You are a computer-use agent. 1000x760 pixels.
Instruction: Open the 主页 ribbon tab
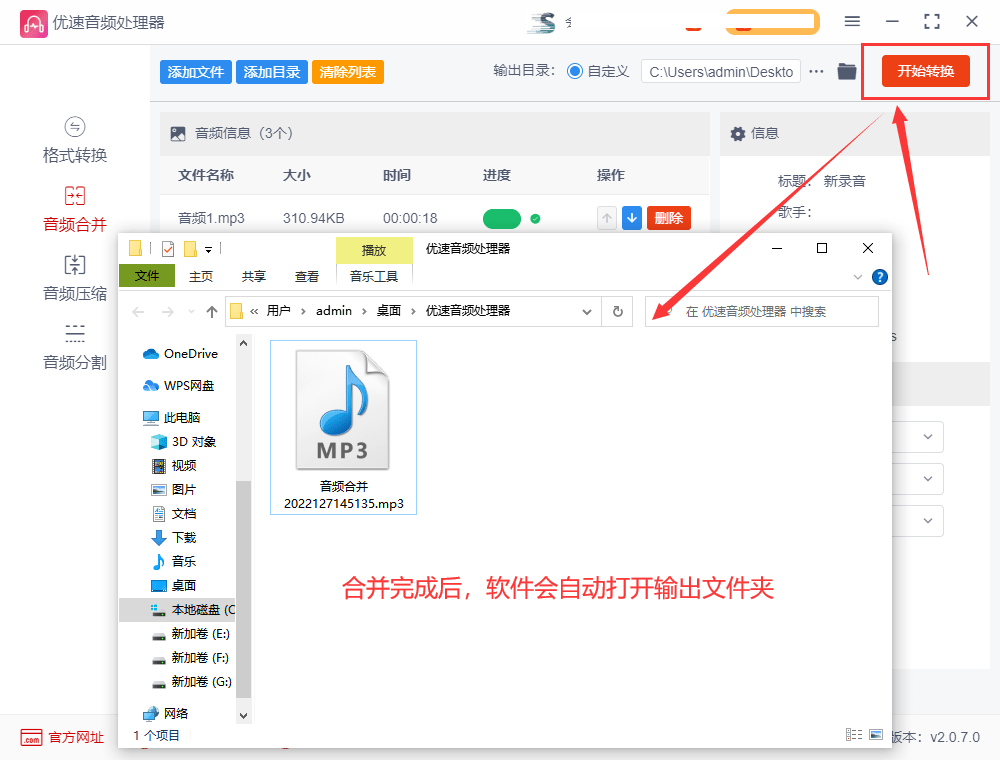coord(201,276)
